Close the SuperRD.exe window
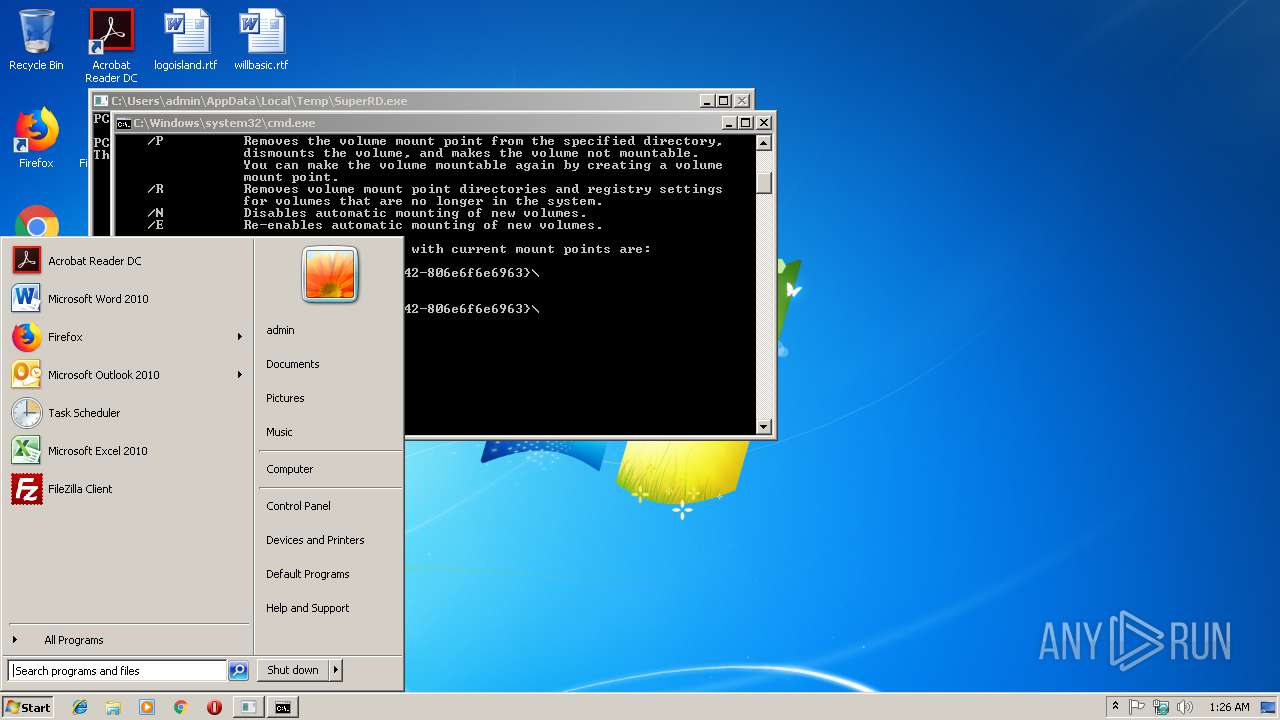The image size is (1280, 720). 742,101
